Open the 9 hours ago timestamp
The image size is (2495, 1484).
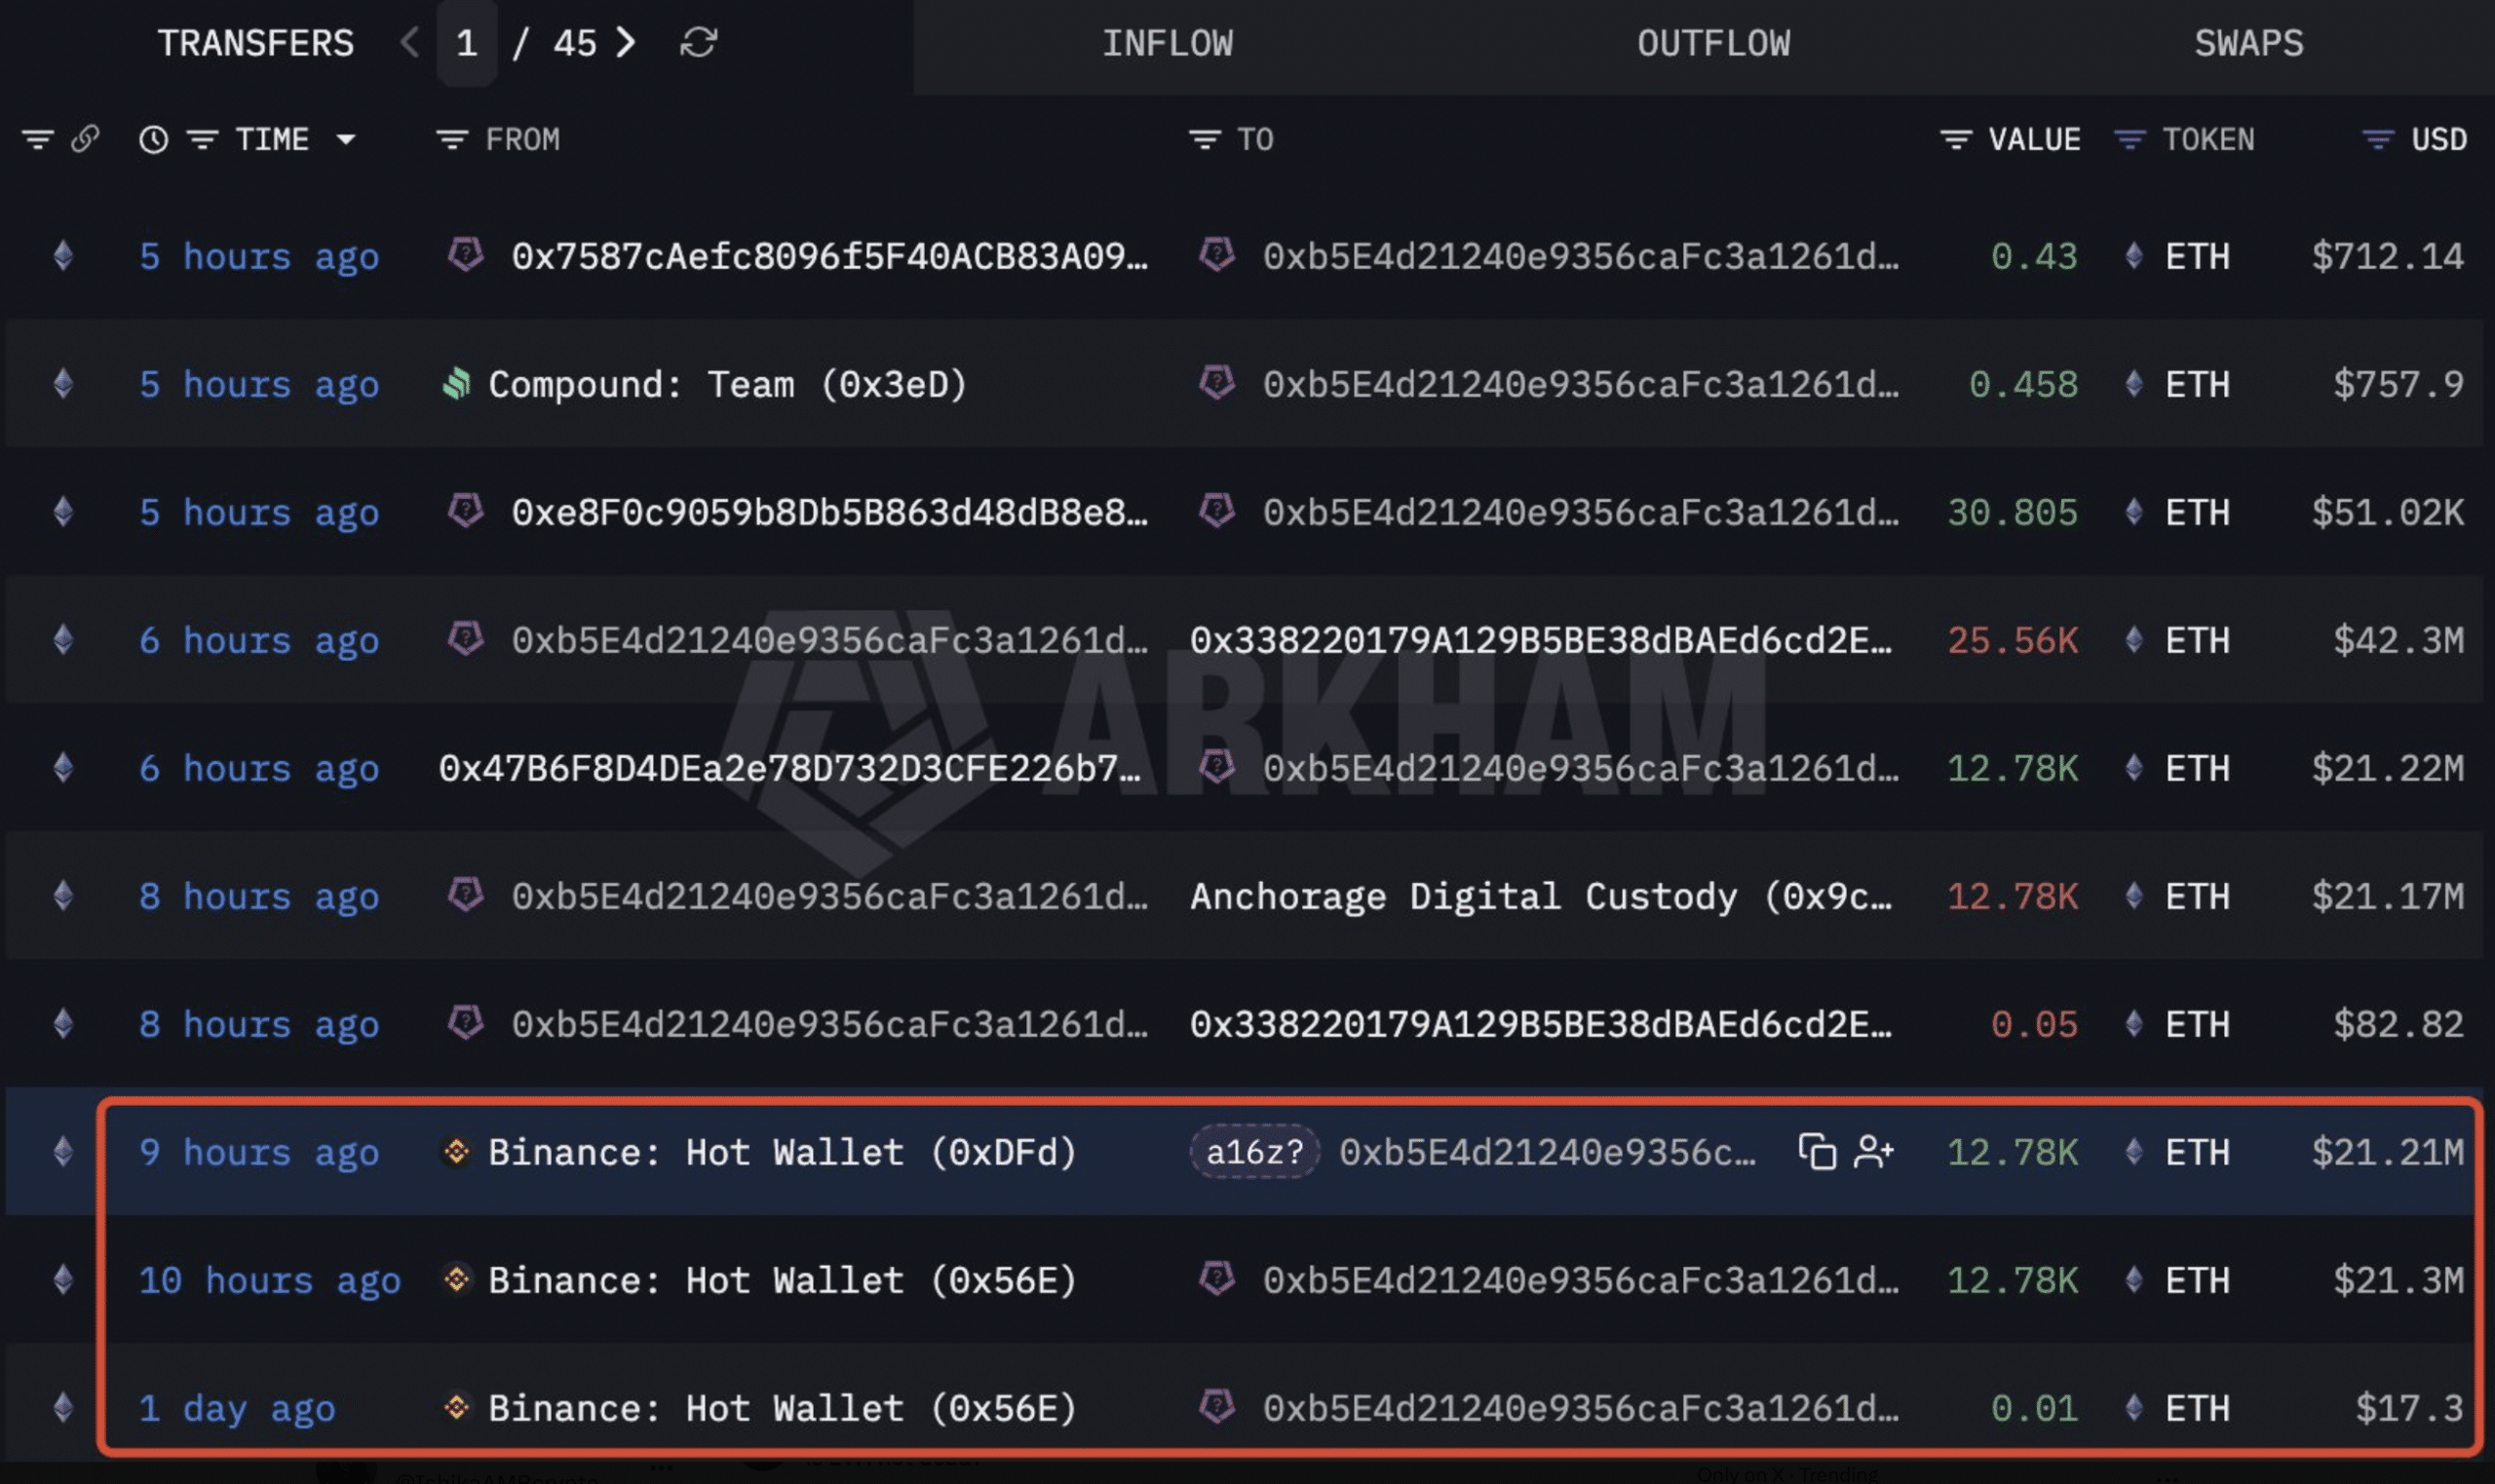[x=259, y=1152]
